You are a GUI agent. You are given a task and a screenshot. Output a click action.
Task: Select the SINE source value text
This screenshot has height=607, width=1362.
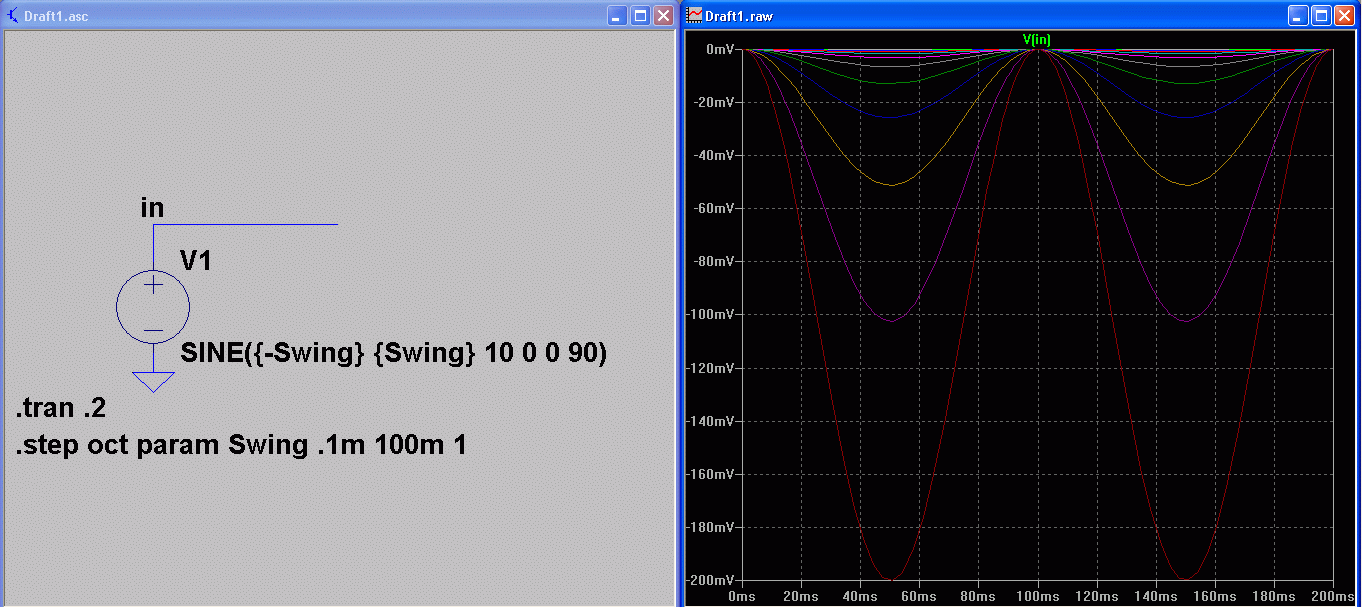point(393,354)
